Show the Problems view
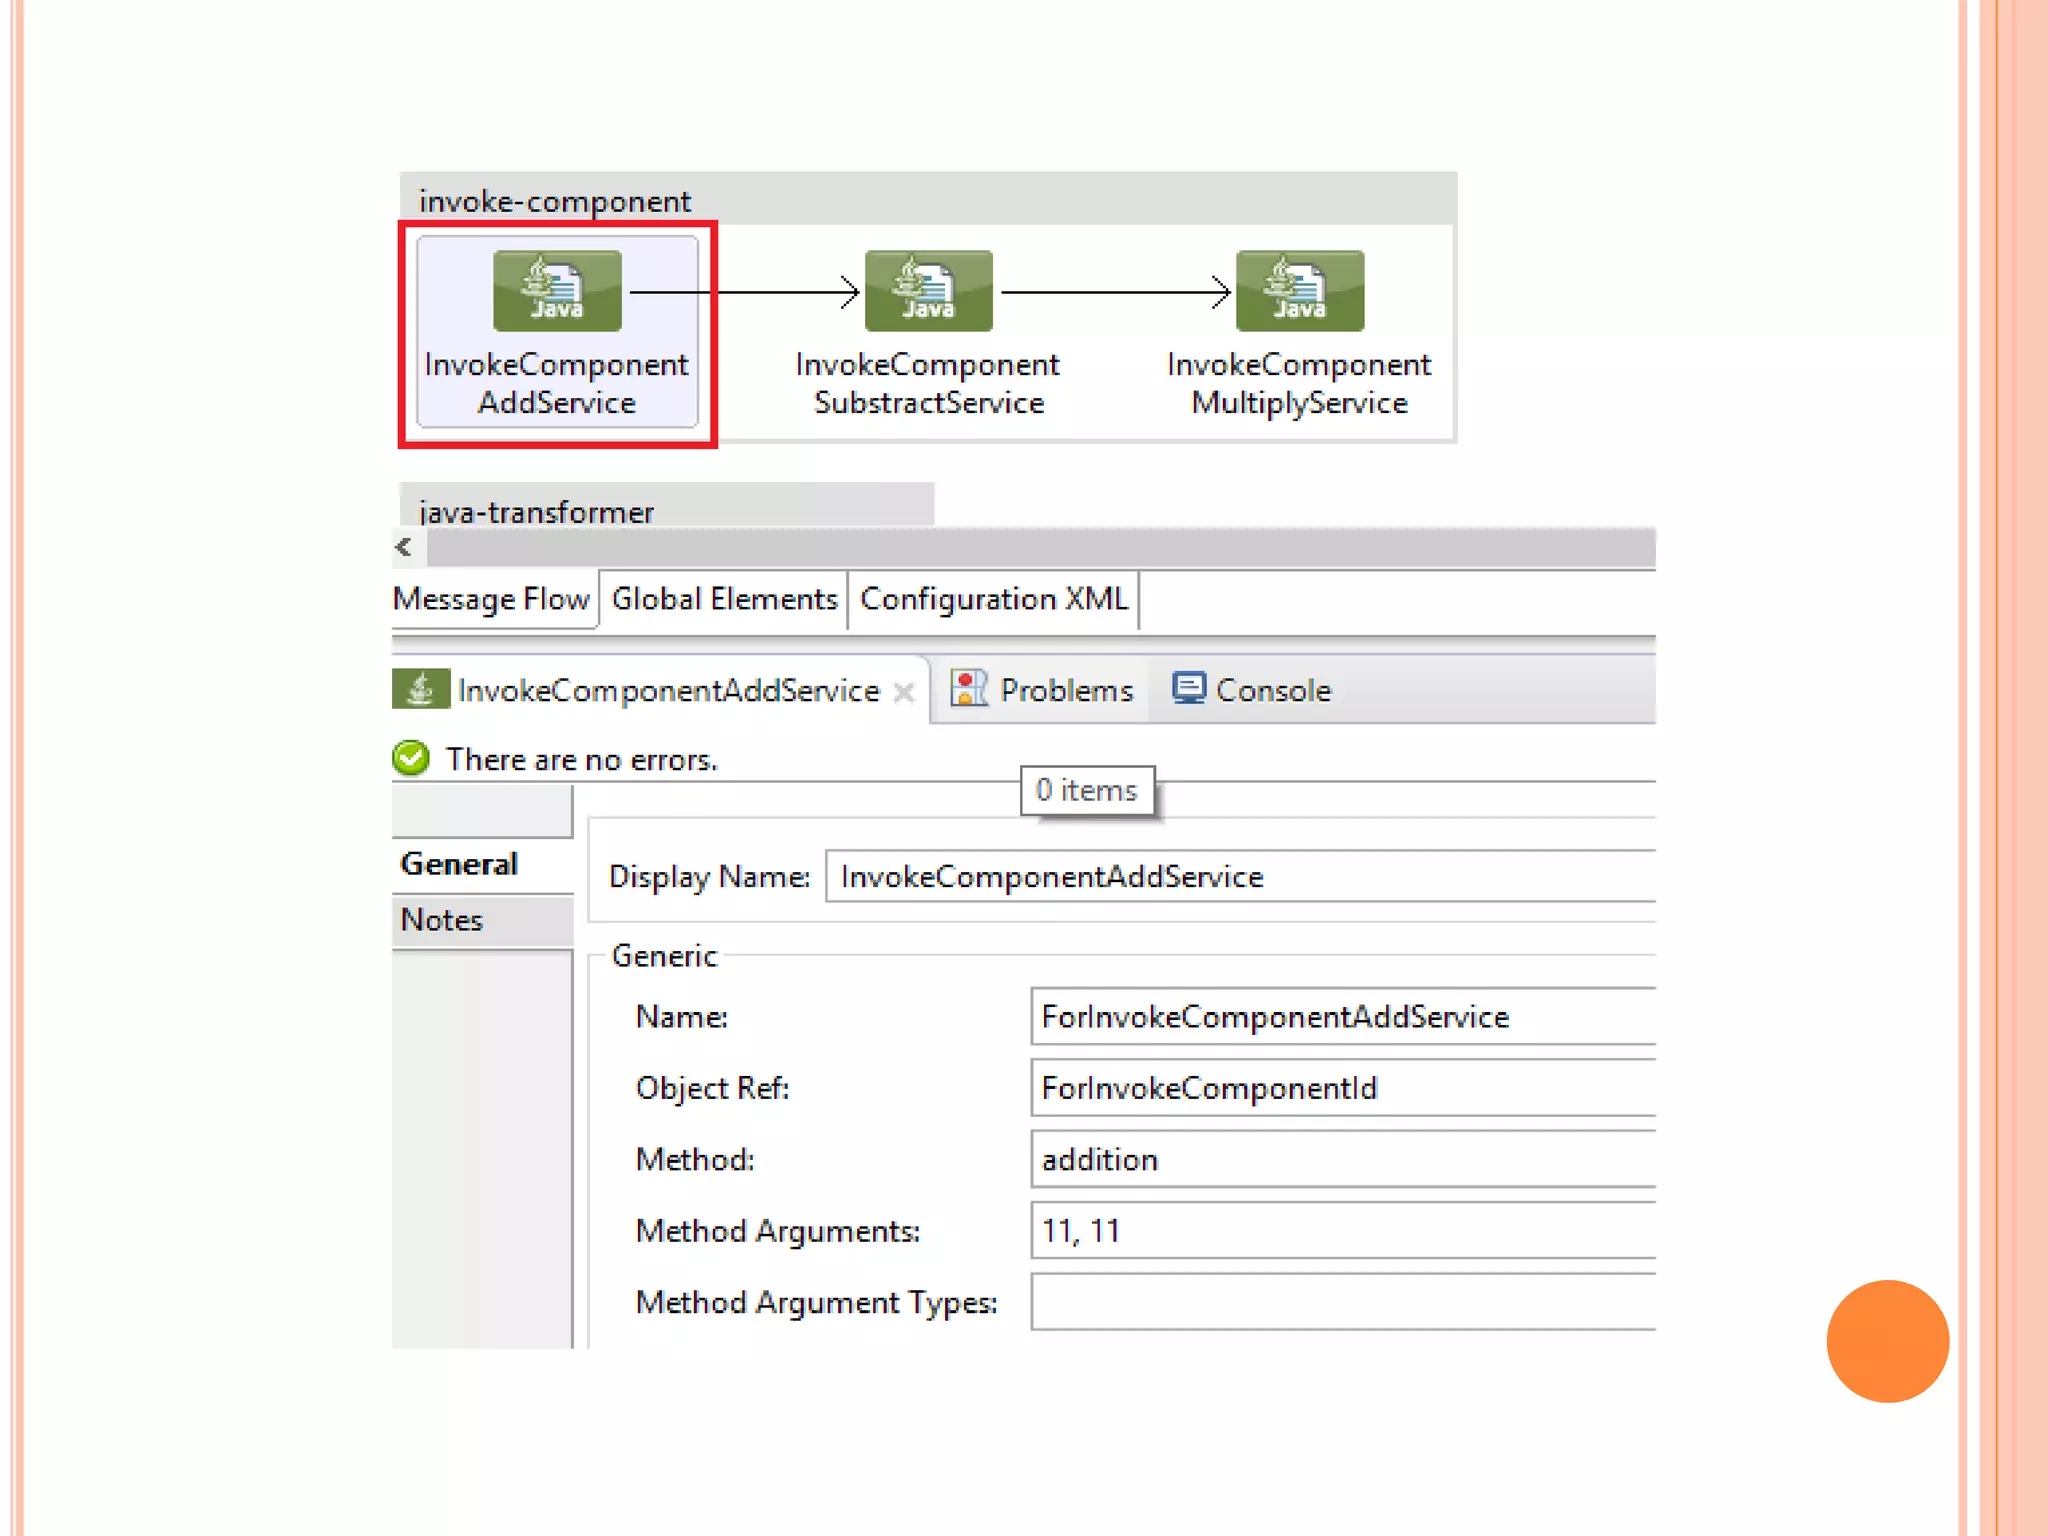The width and height of the screenshot is (2048, 1536). pyautogui.click(x=1065, y=690)
